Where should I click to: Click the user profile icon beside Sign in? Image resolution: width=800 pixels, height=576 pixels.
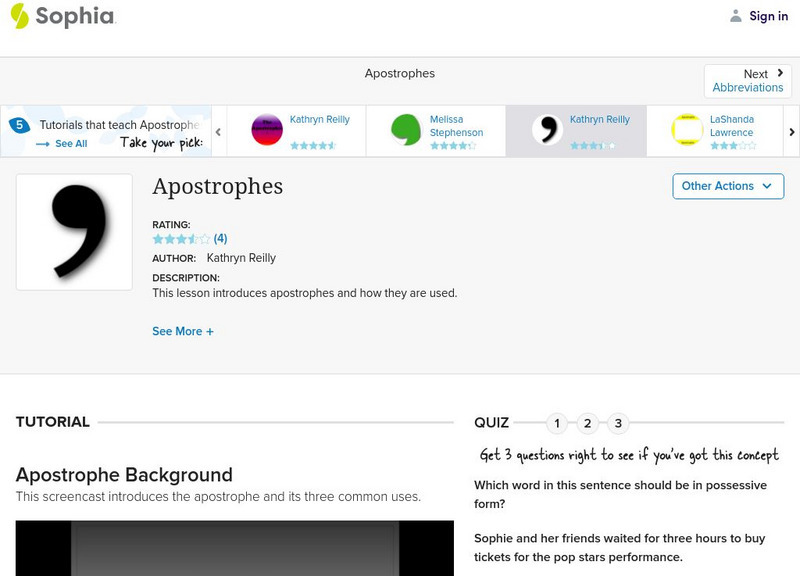coord(736,16)
